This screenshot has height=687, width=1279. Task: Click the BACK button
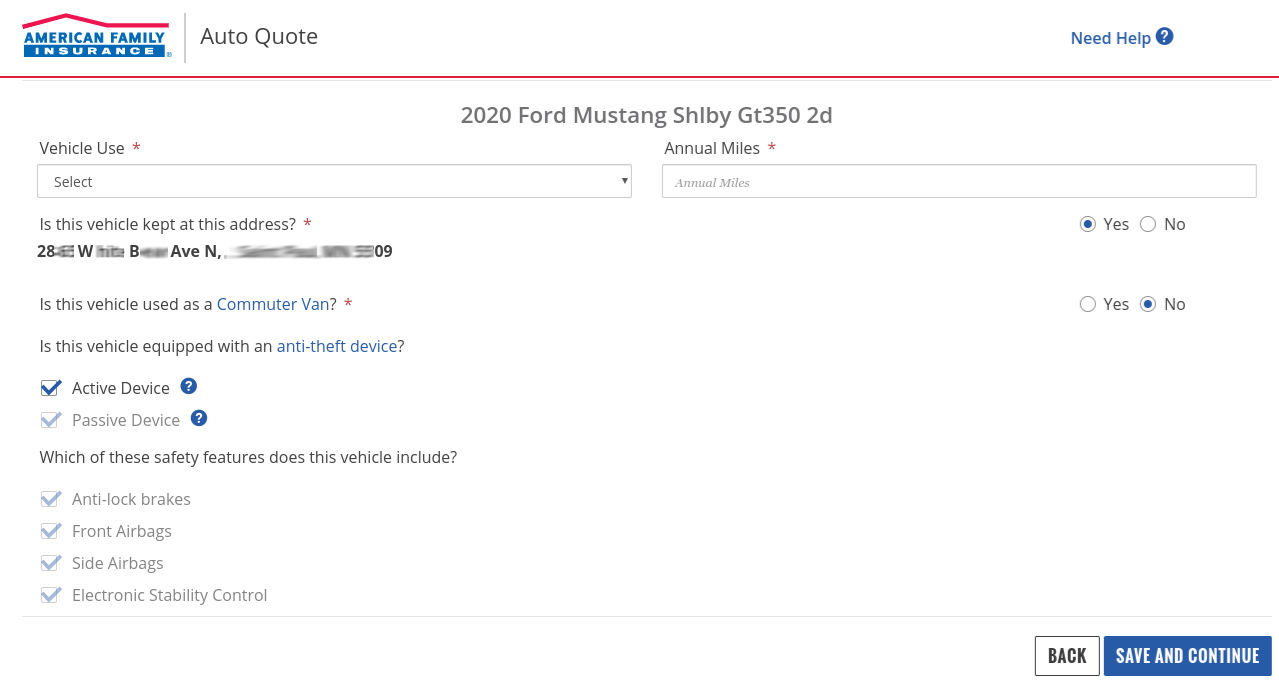coord(1066,655)
